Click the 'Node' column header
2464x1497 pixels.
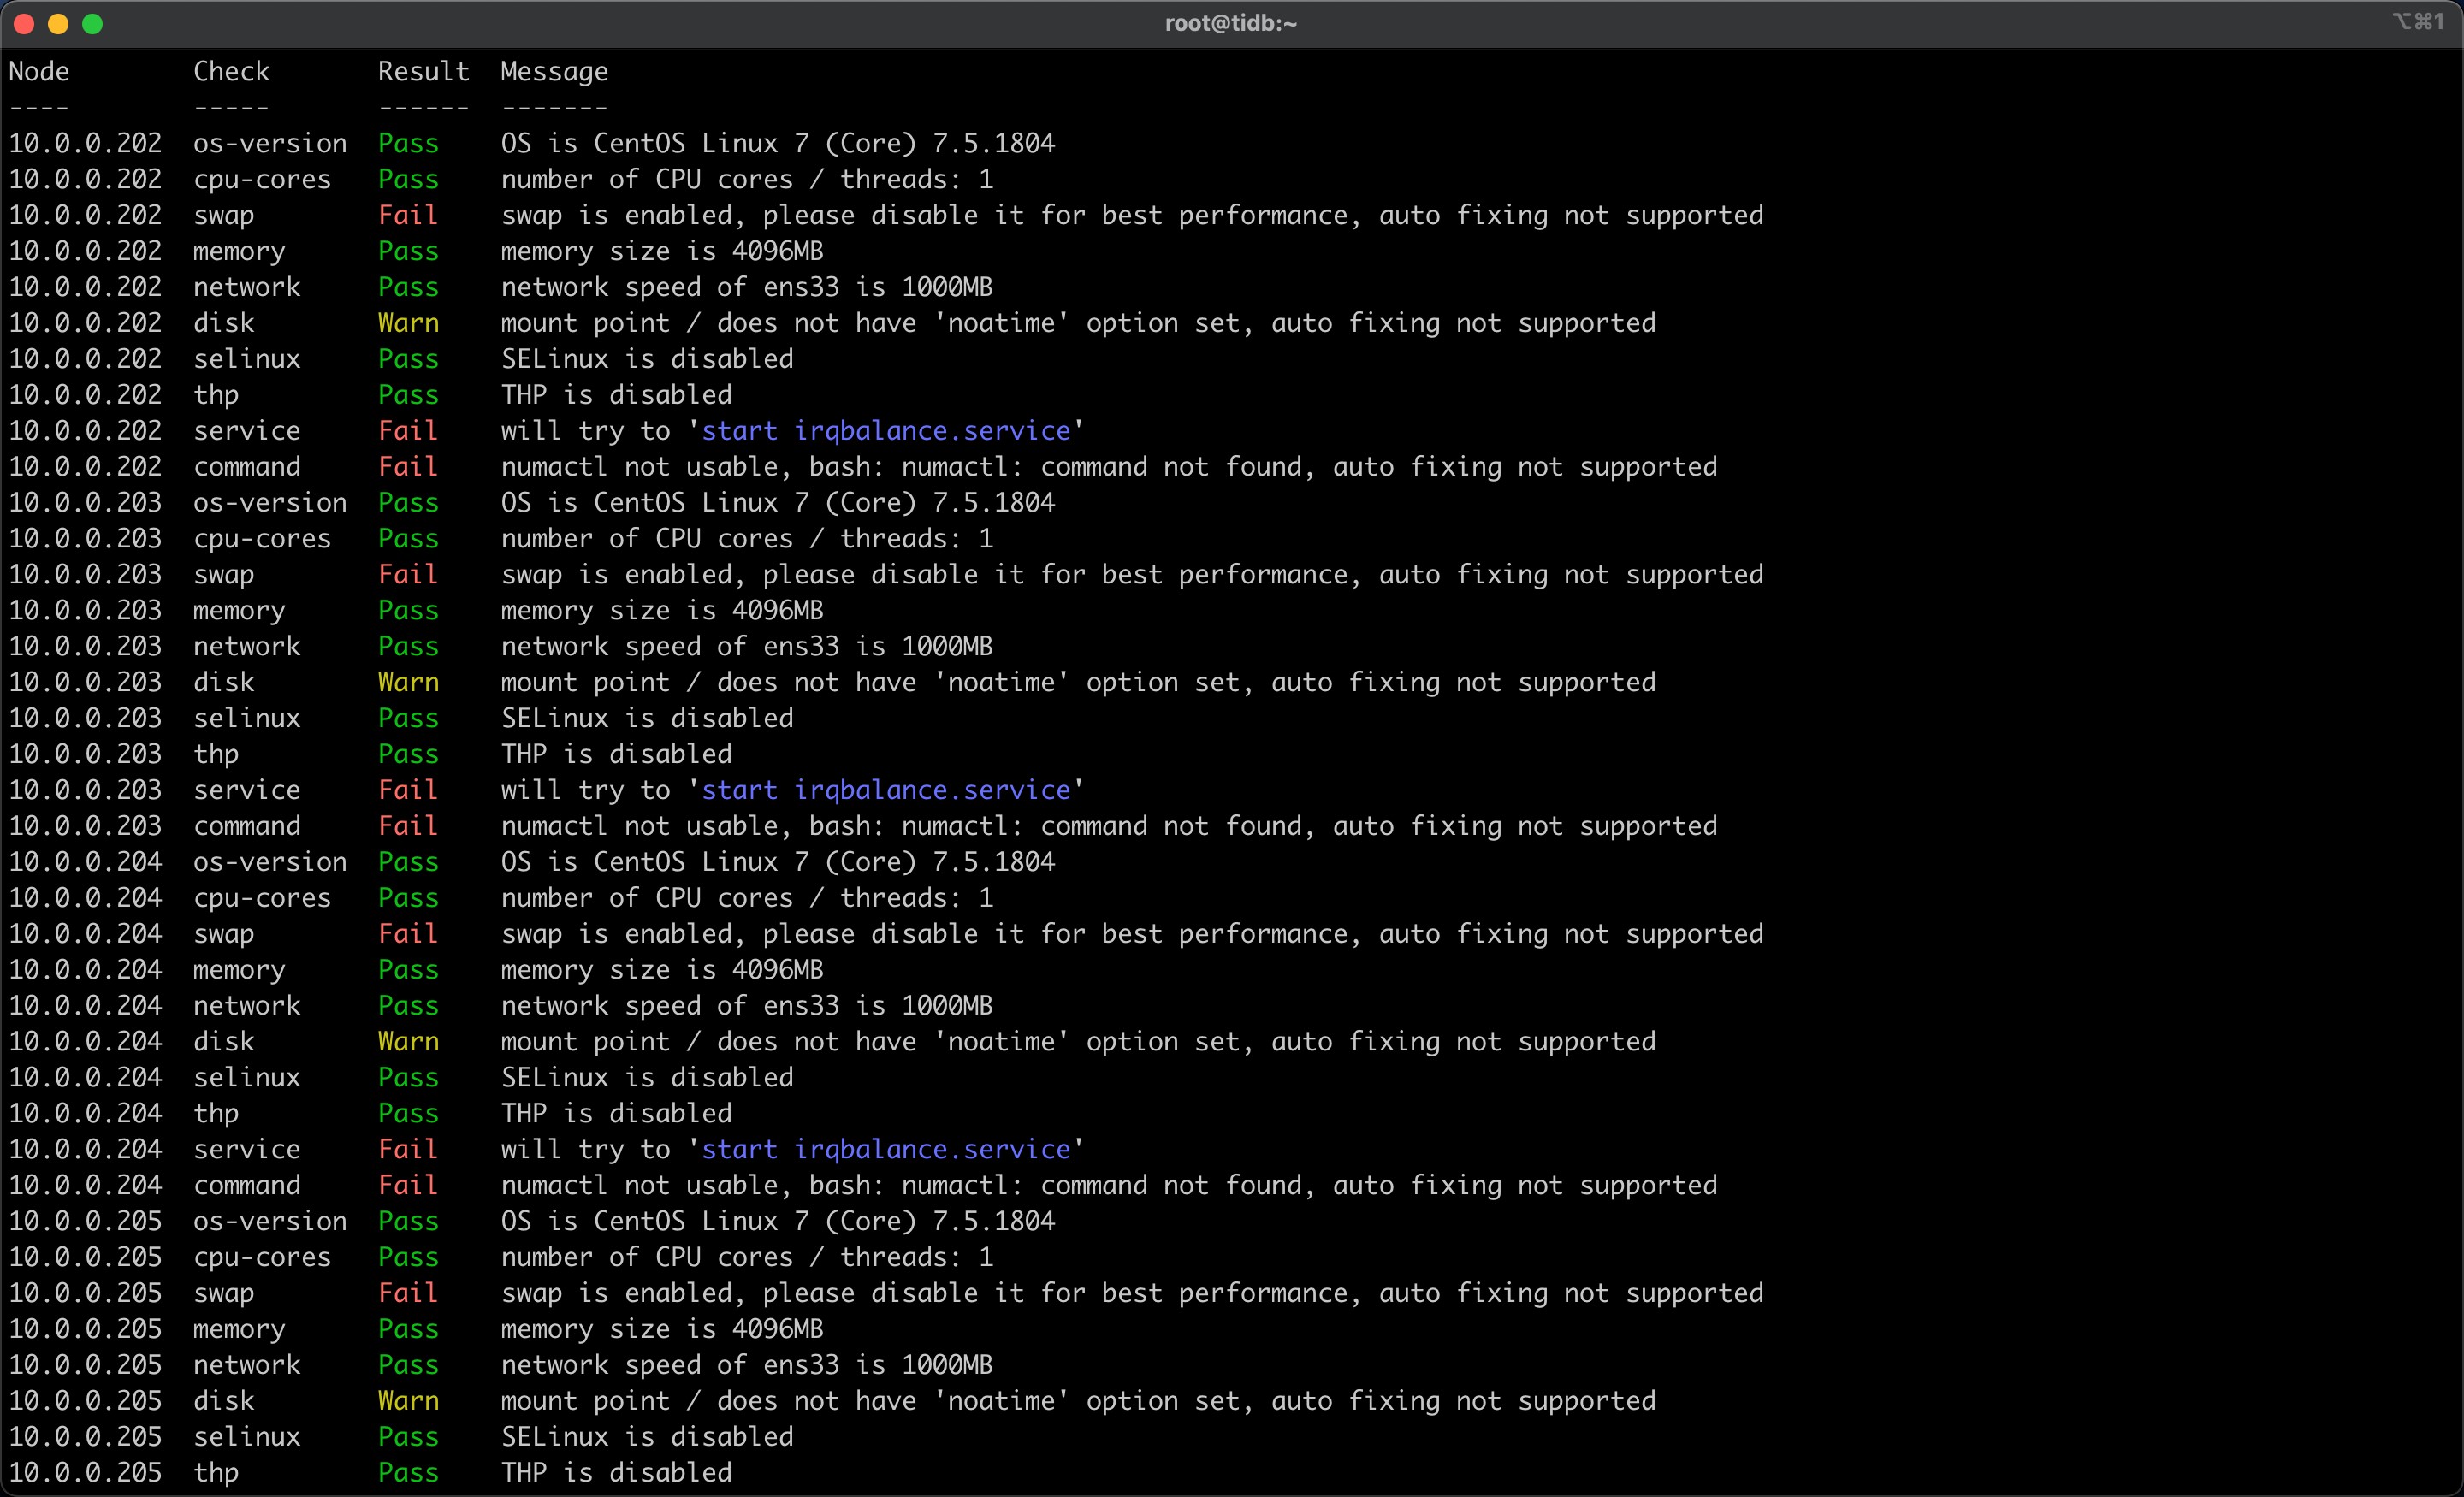[39, 72]
